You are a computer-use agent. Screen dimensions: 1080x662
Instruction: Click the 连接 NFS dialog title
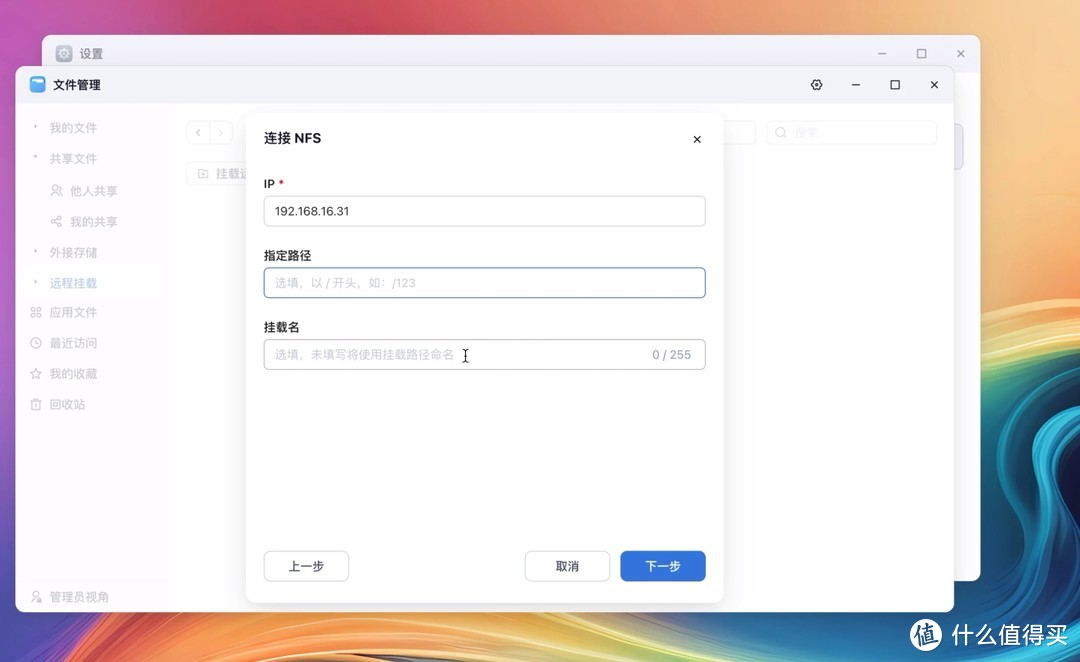click(x=292, y=138)
